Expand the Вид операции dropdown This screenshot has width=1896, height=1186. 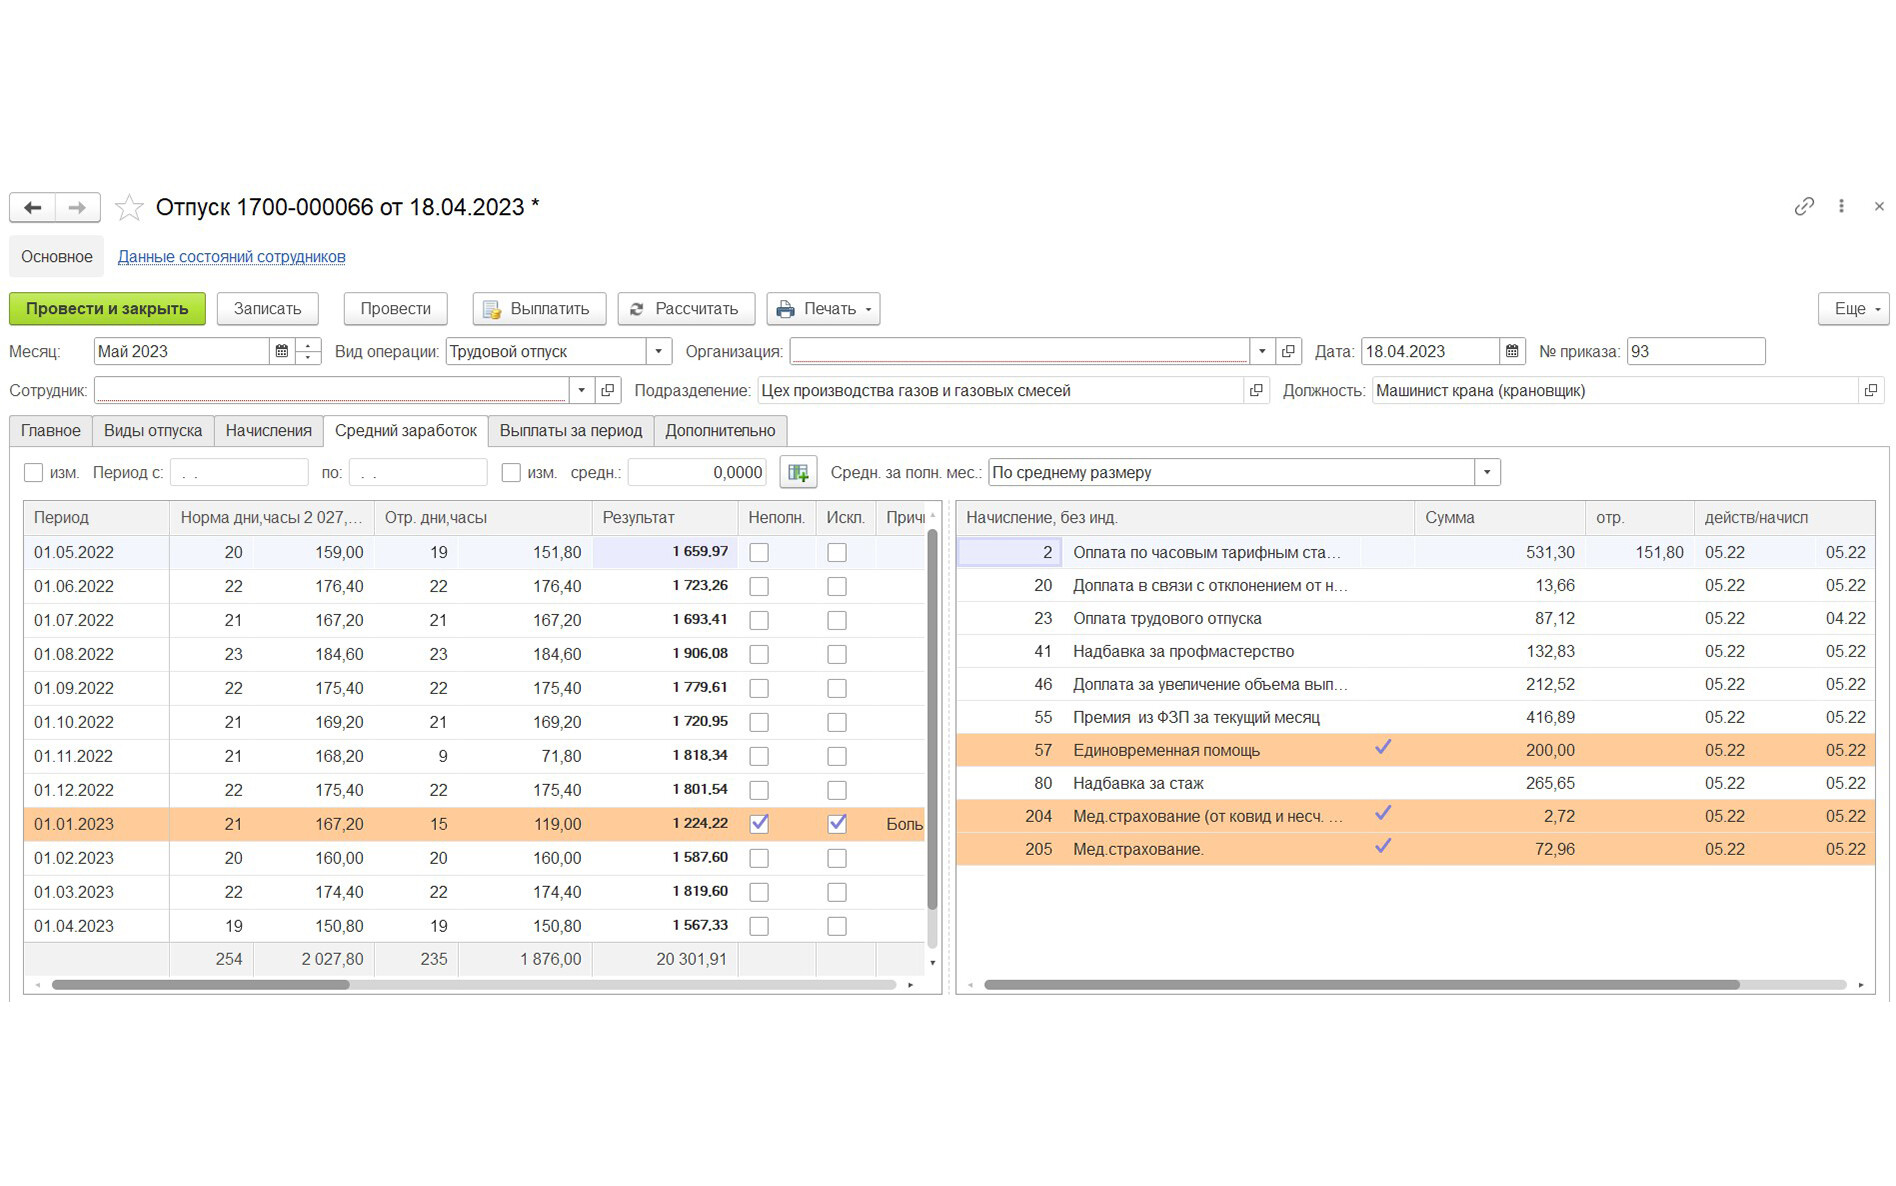pos(658,352)
